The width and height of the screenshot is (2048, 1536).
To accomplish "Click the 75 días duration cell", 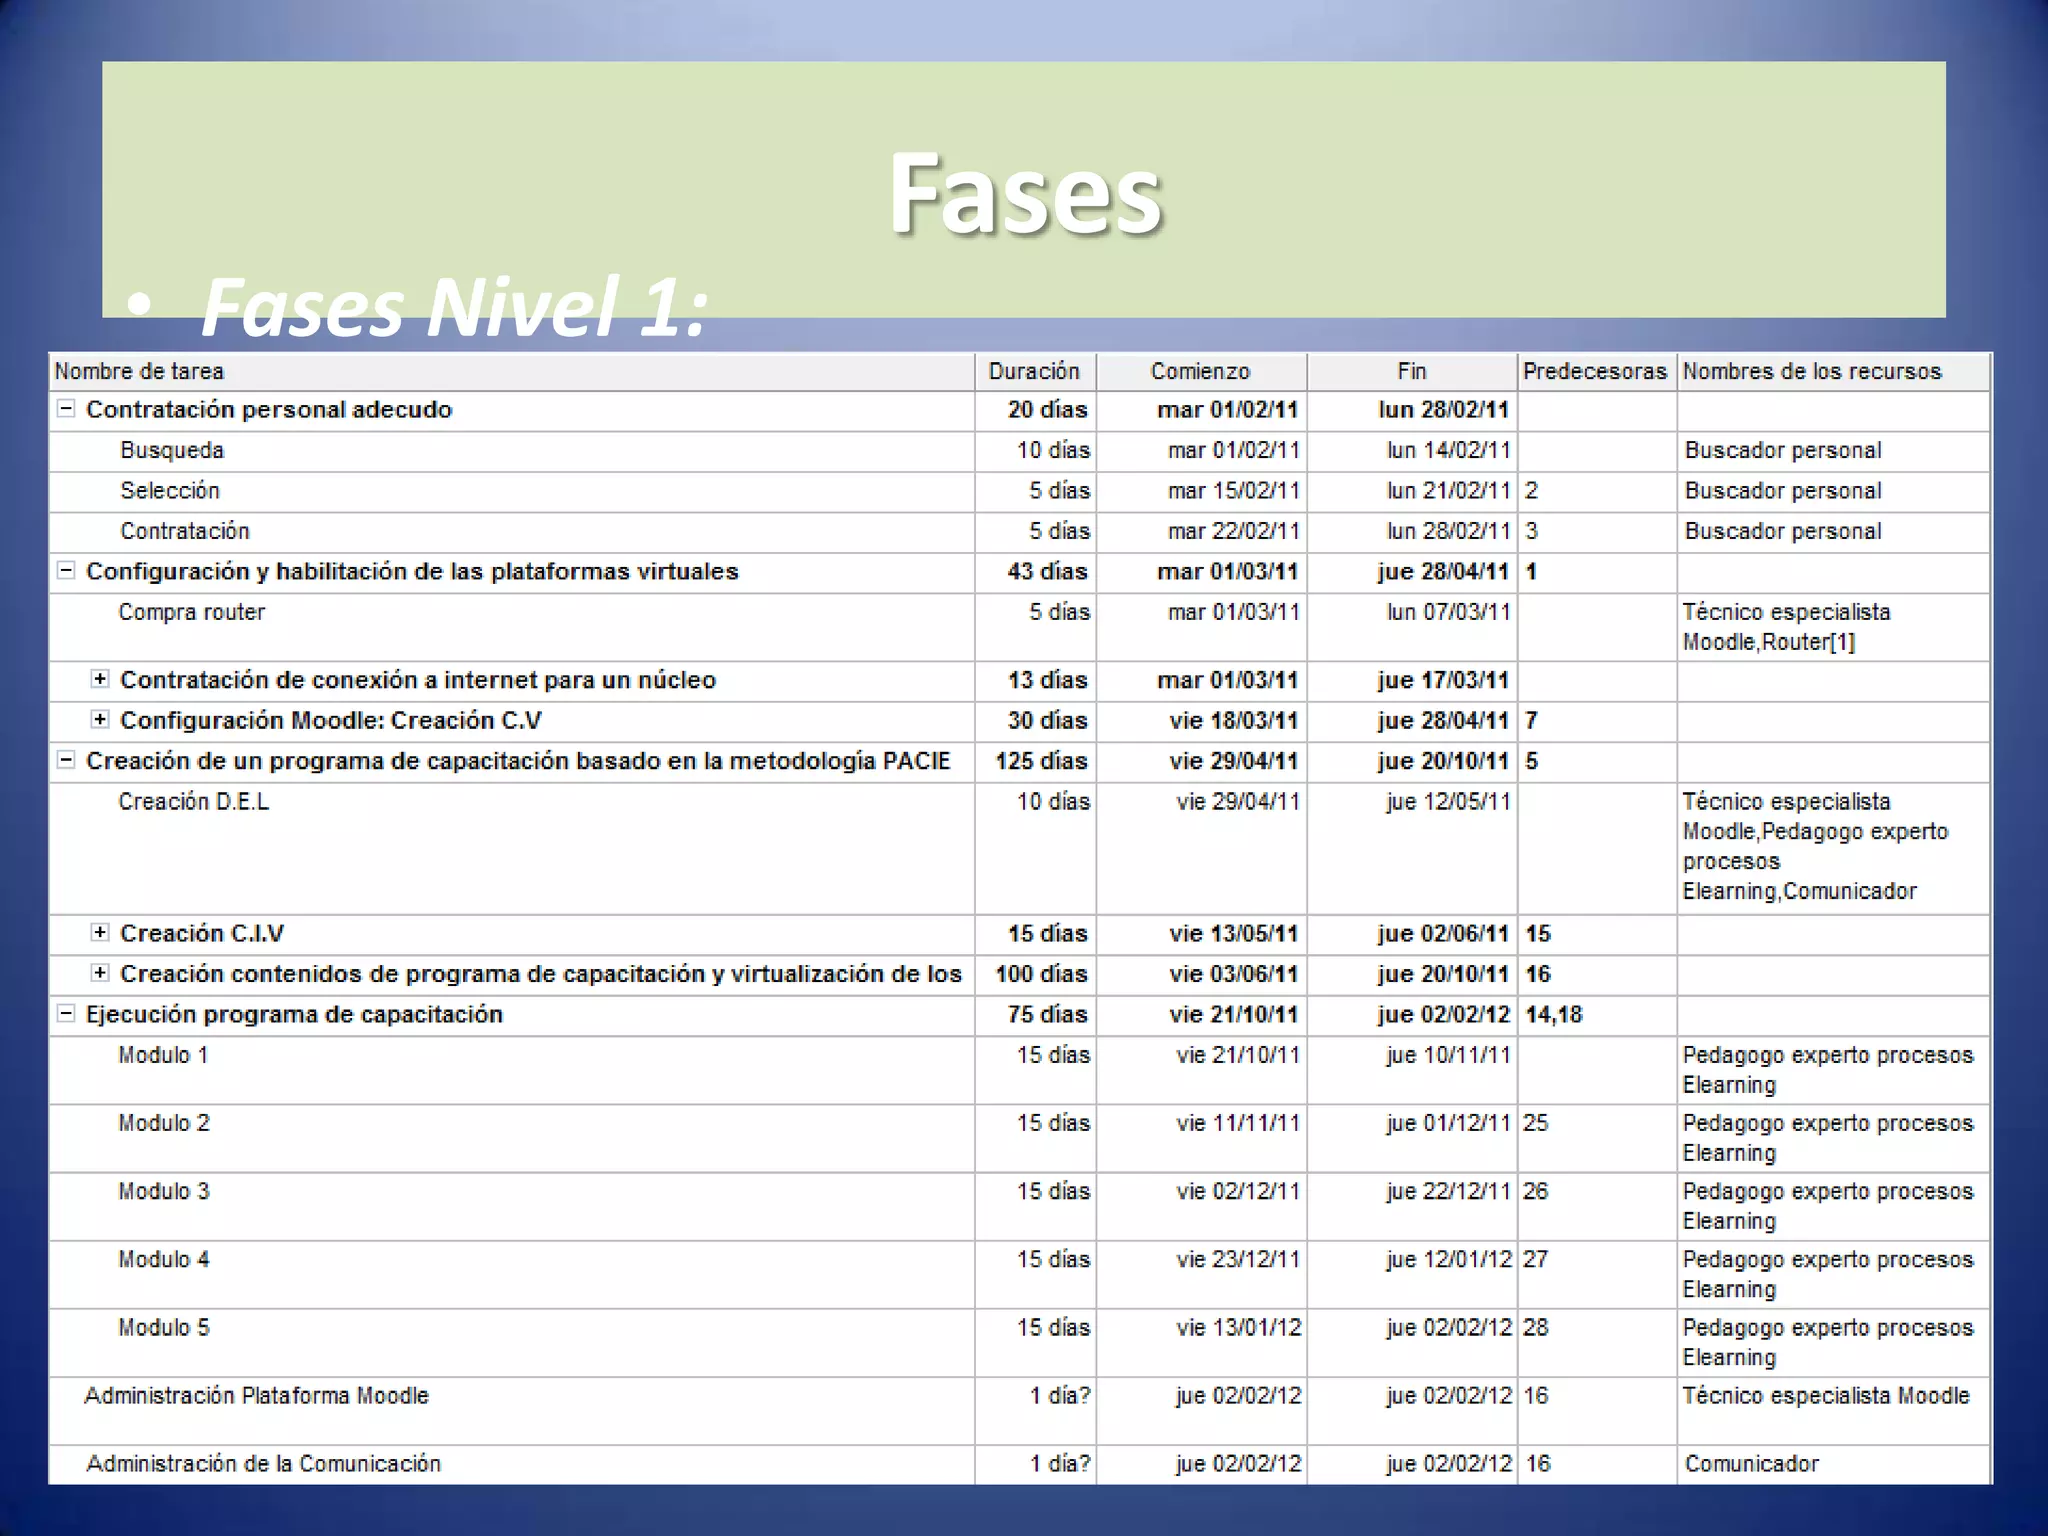I will point(1035,1015).
